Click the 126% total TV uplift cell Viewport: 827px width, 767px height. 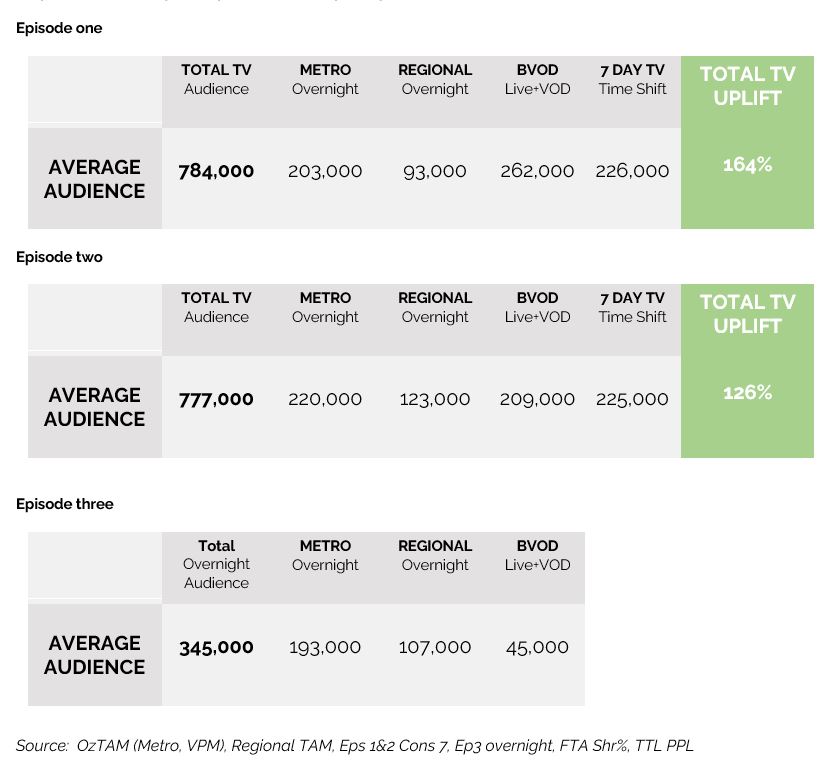click(x=747, y=393)
